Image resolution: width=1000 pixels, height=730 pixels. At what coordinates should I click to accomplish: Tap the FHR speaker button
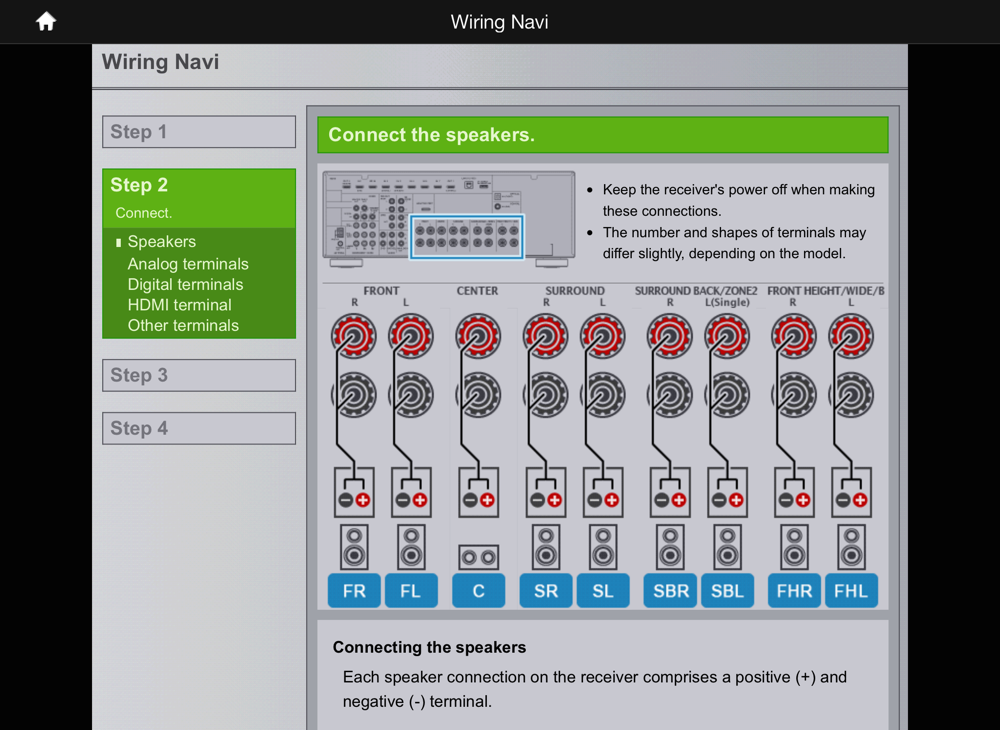pos(794,591)
